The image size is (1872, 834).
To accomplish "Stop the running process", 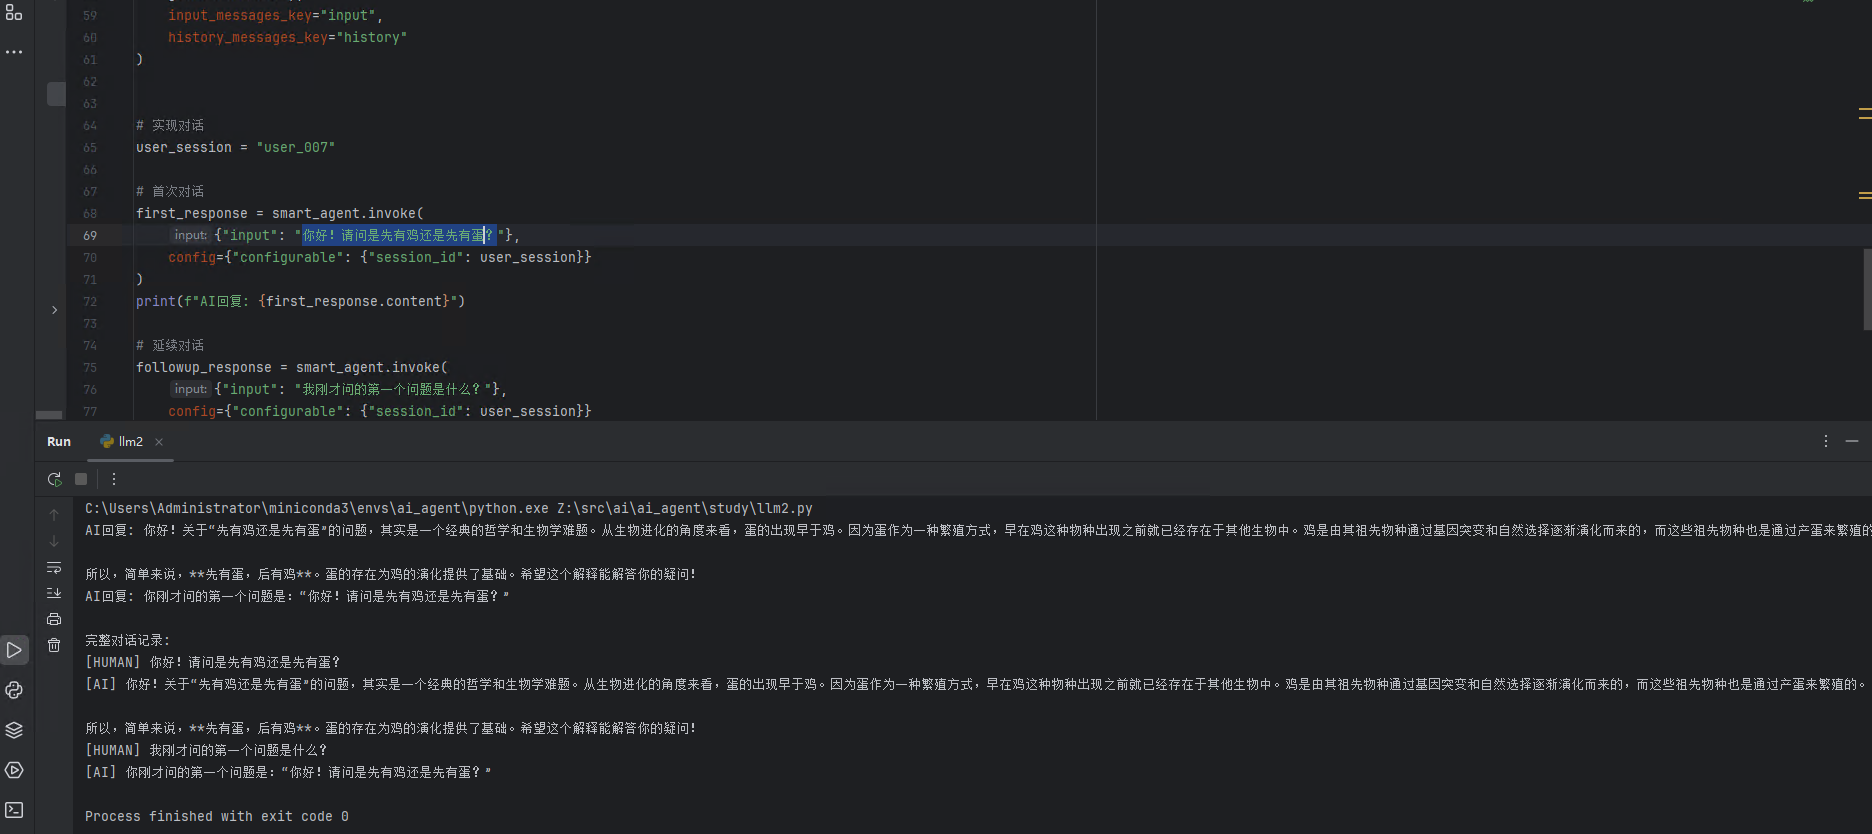I will tap(81, 479).
